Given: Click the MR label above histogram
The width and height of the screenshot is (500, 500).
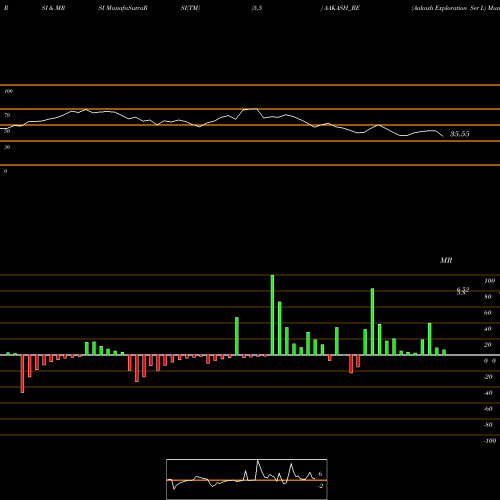Looking at the screenshot, I should coord(446,260).
